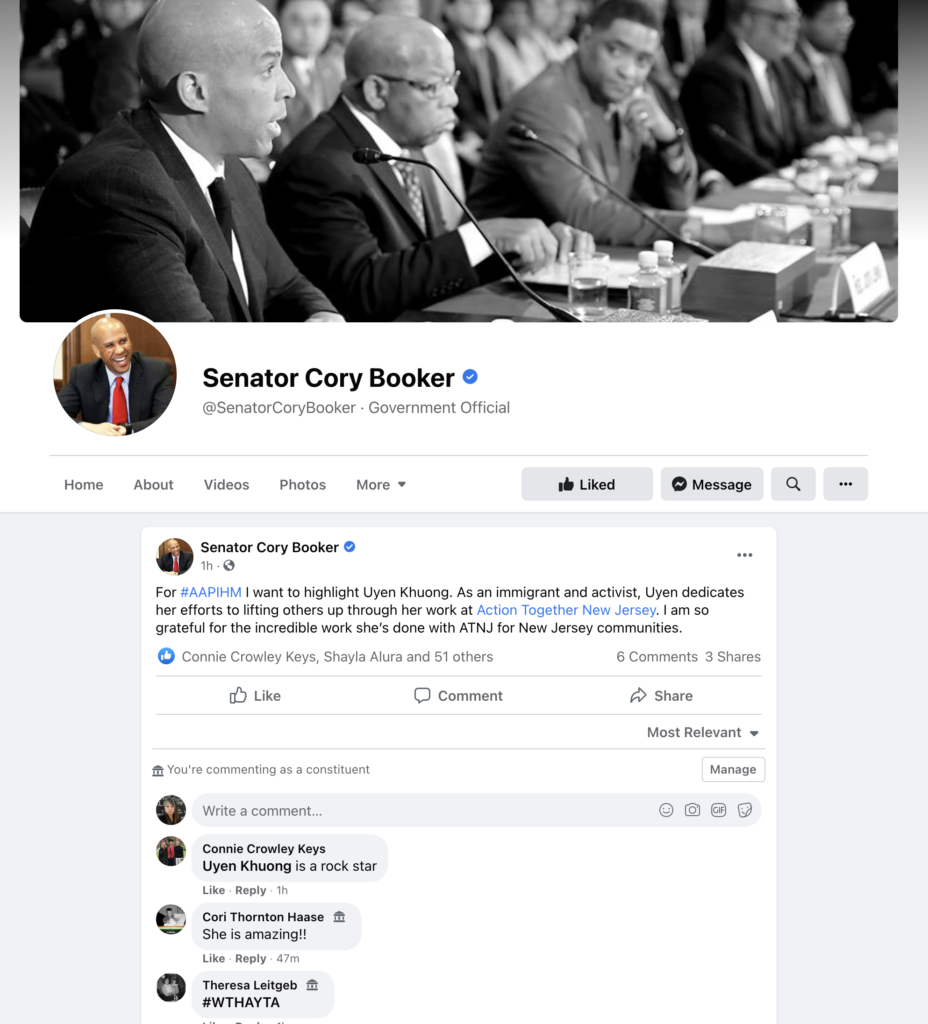Screen dimensions: 928x1024
Task: Open the Videos tab
Action: [226, 485]
